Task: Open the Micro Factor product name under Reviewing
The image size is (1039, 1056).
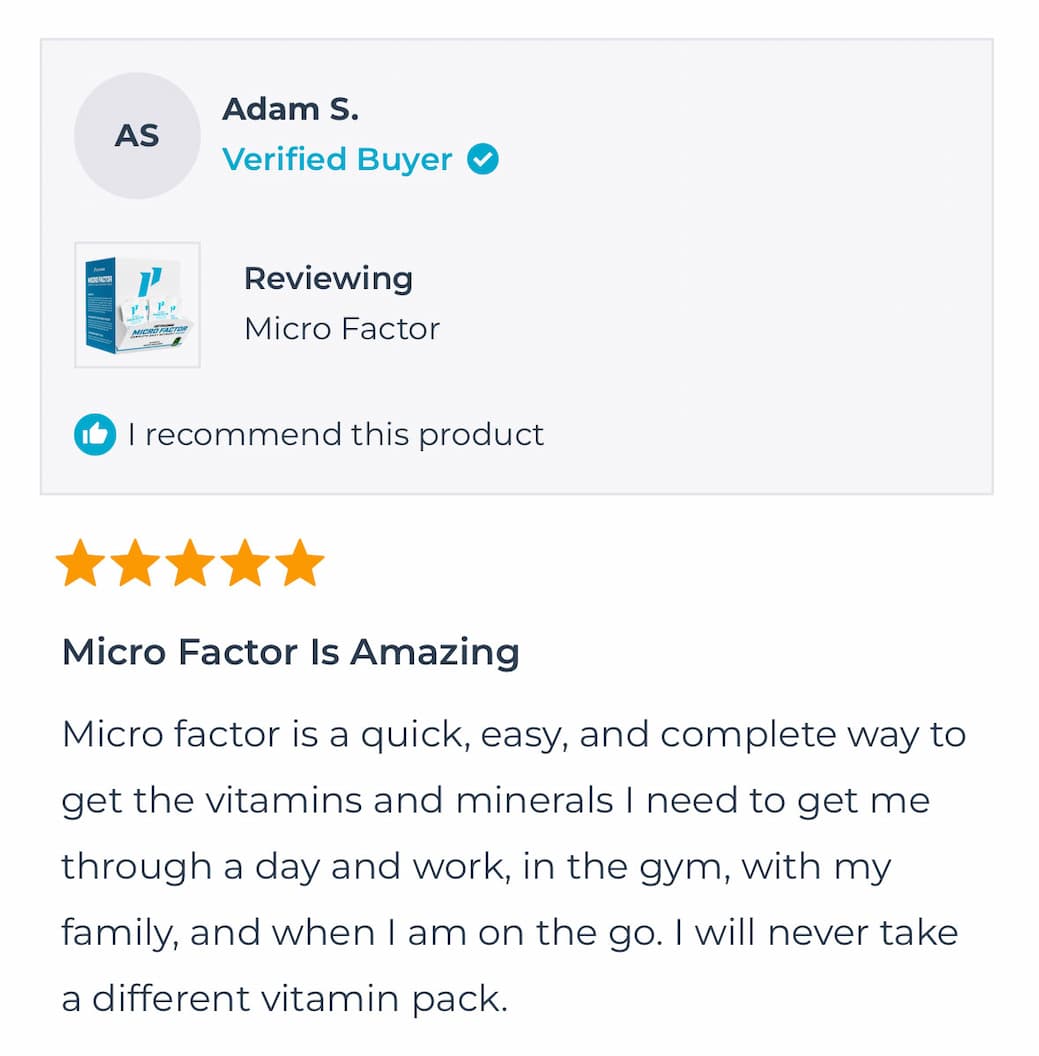Action: click(x=342, y=328)
